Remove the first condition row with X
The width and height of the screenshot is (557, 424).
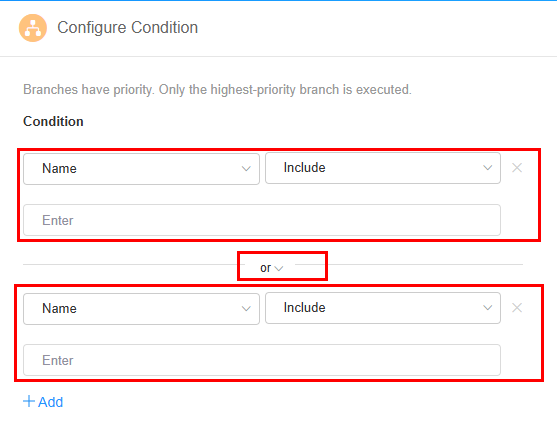tap(517, 168)
